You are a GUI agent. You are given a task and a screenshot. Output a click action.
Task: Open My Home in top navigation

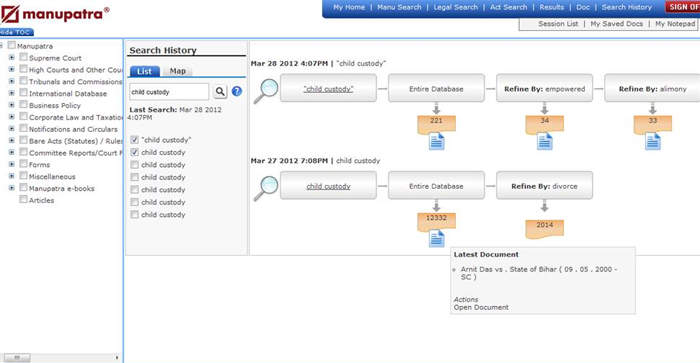point(349,7)
